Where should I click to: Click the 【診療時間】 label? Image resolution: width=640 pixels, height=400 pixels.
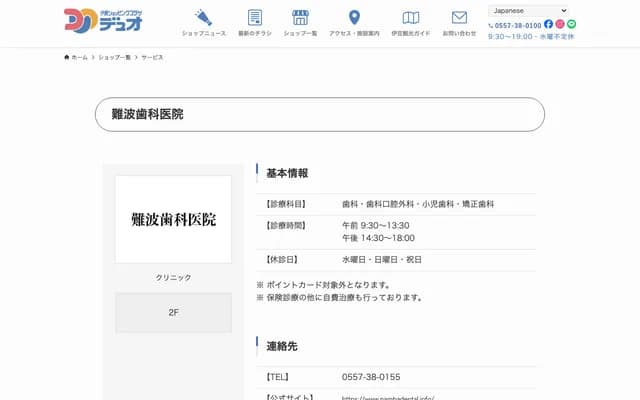point(286,225)
